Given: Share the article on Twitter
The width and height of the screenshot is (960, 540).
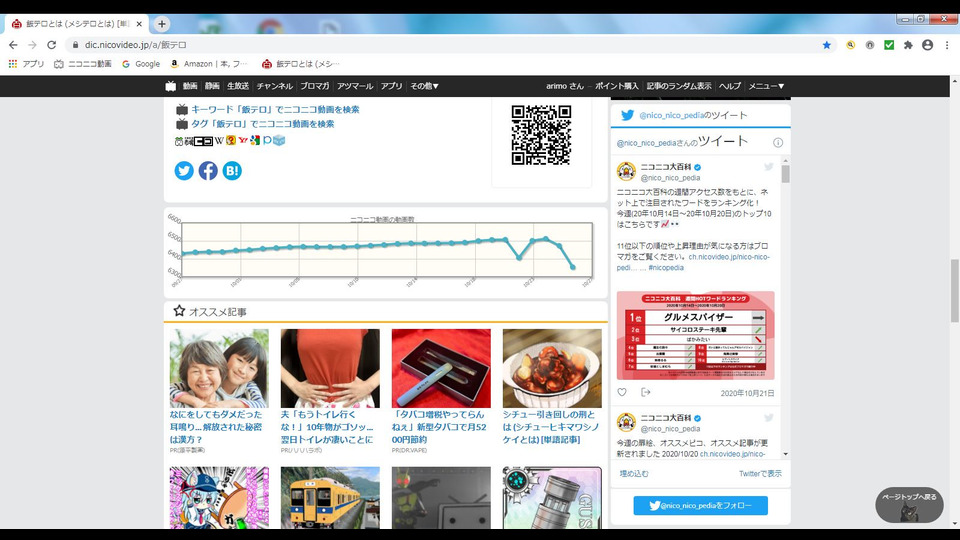Looking at the screenshot, I should click(184, 170).
